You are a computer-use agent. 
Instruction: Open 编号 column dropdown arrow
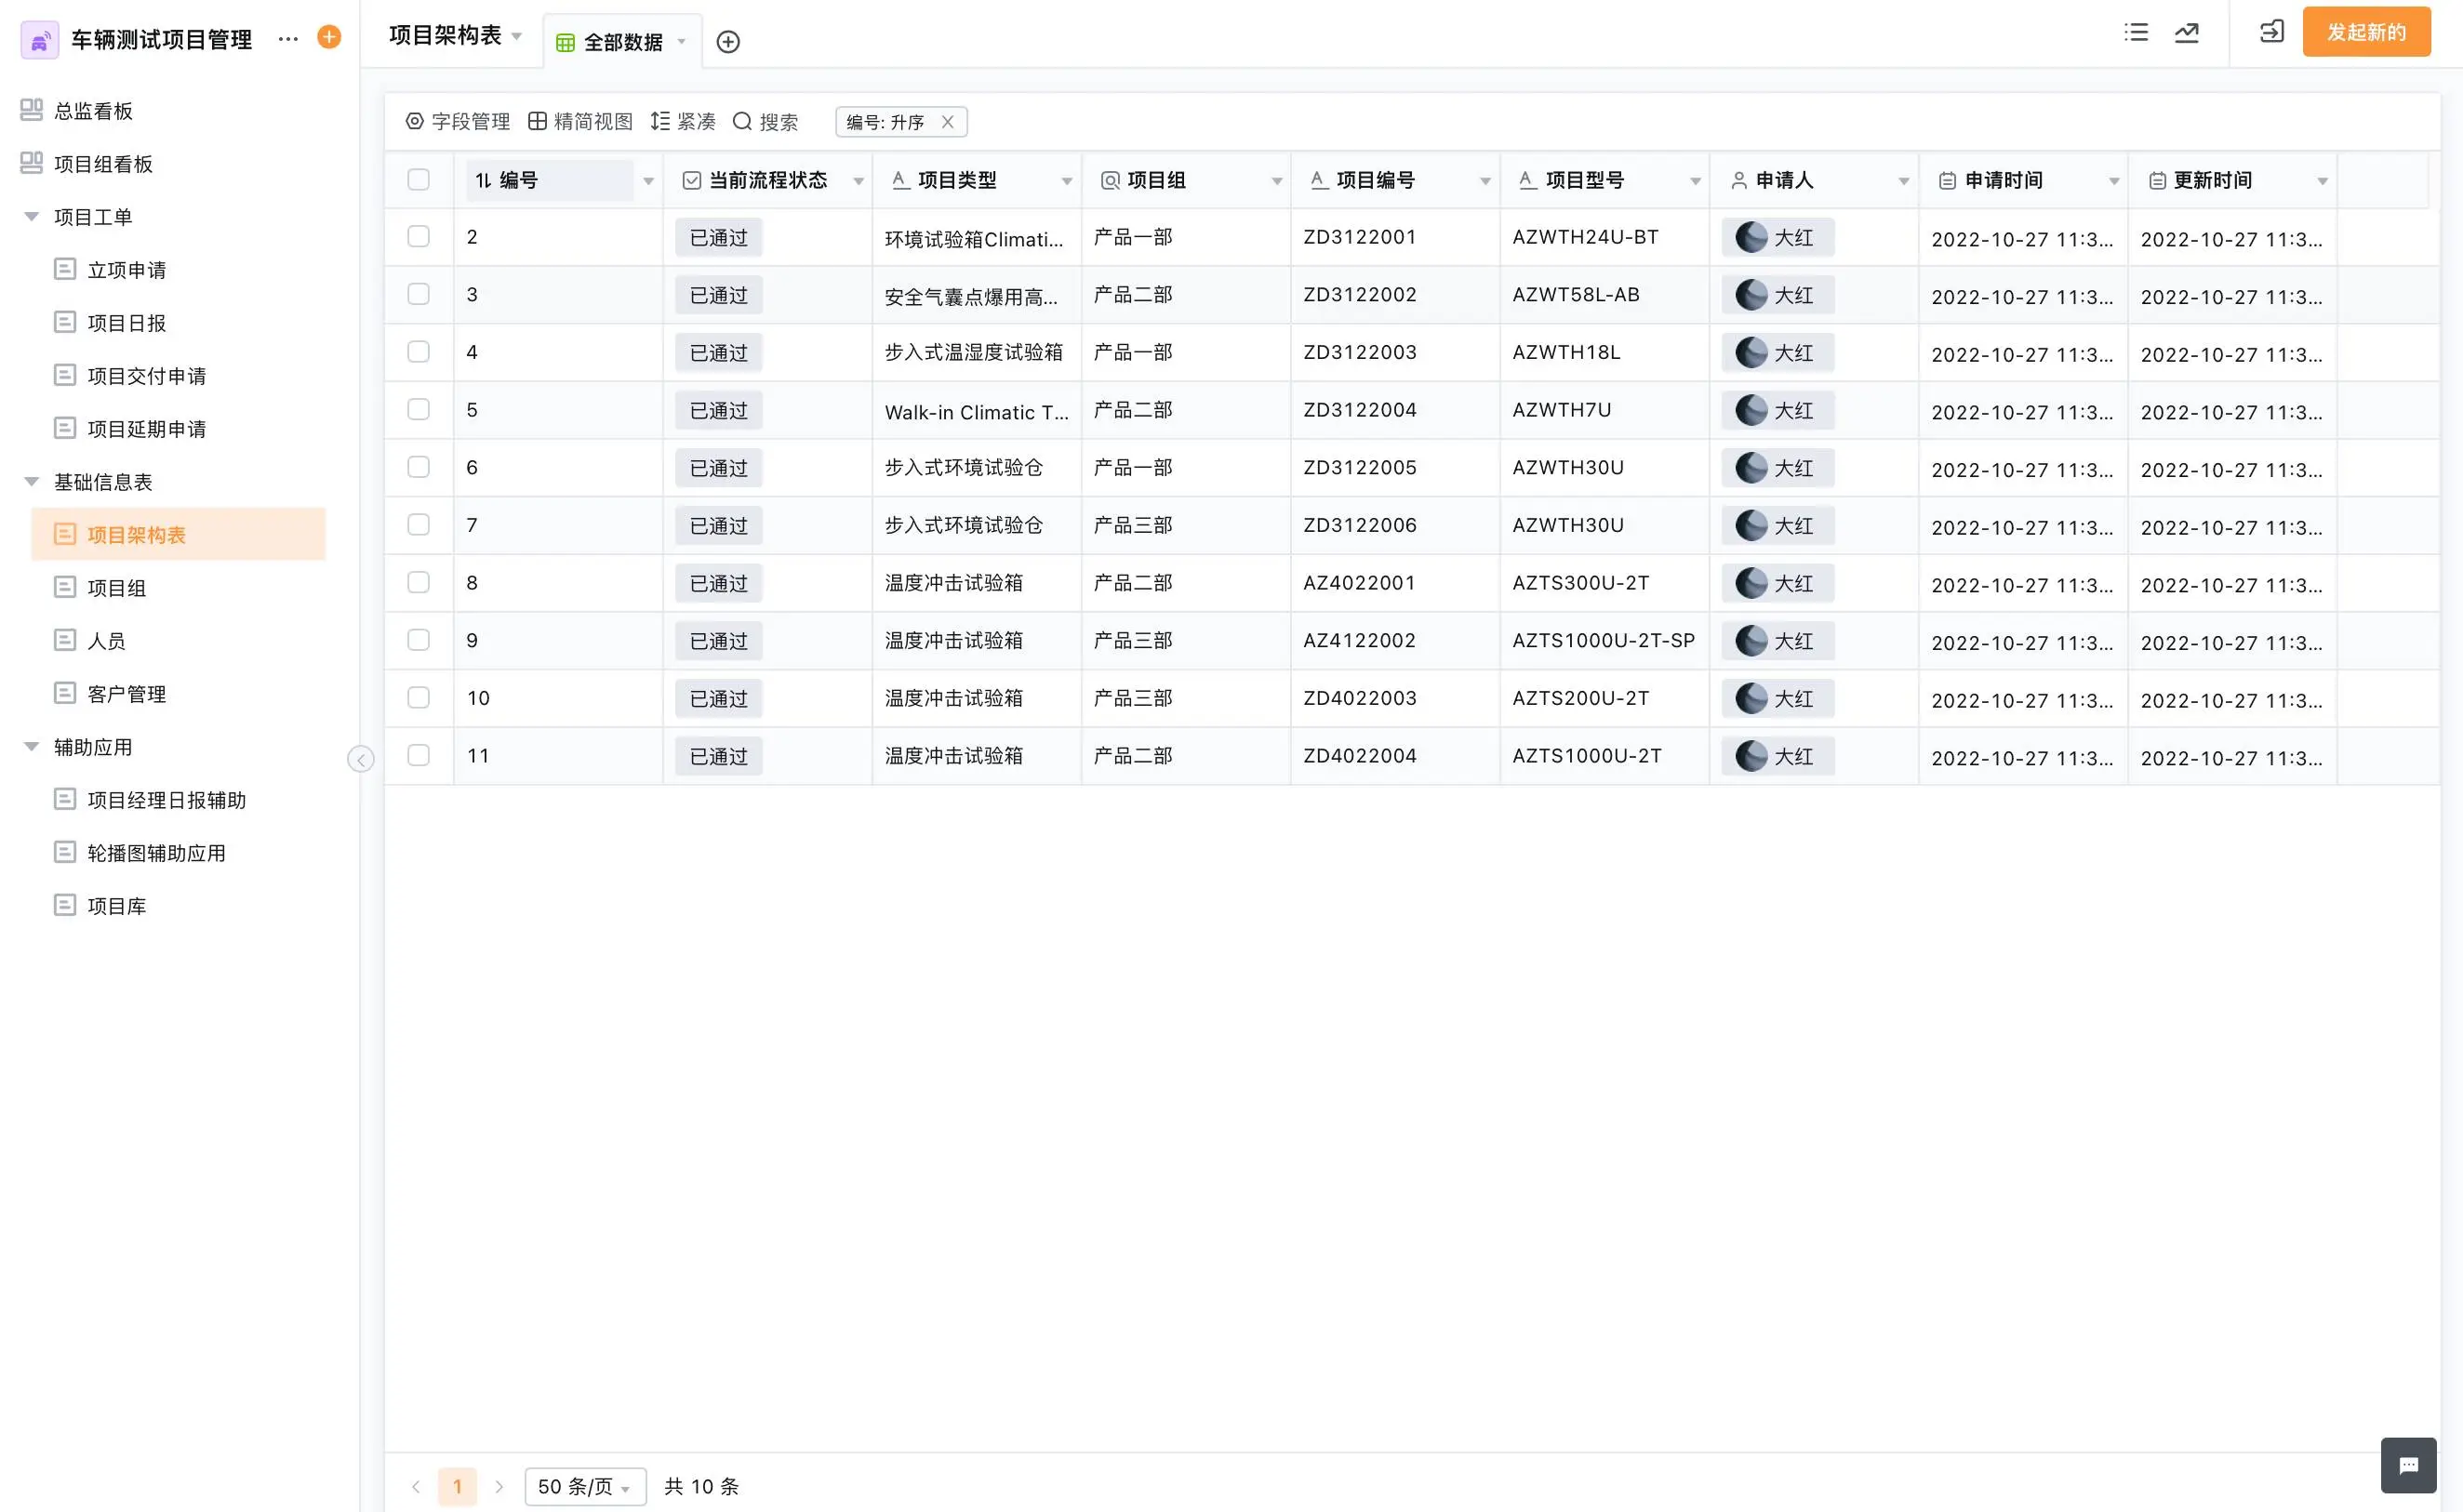(x=649, y=181)
